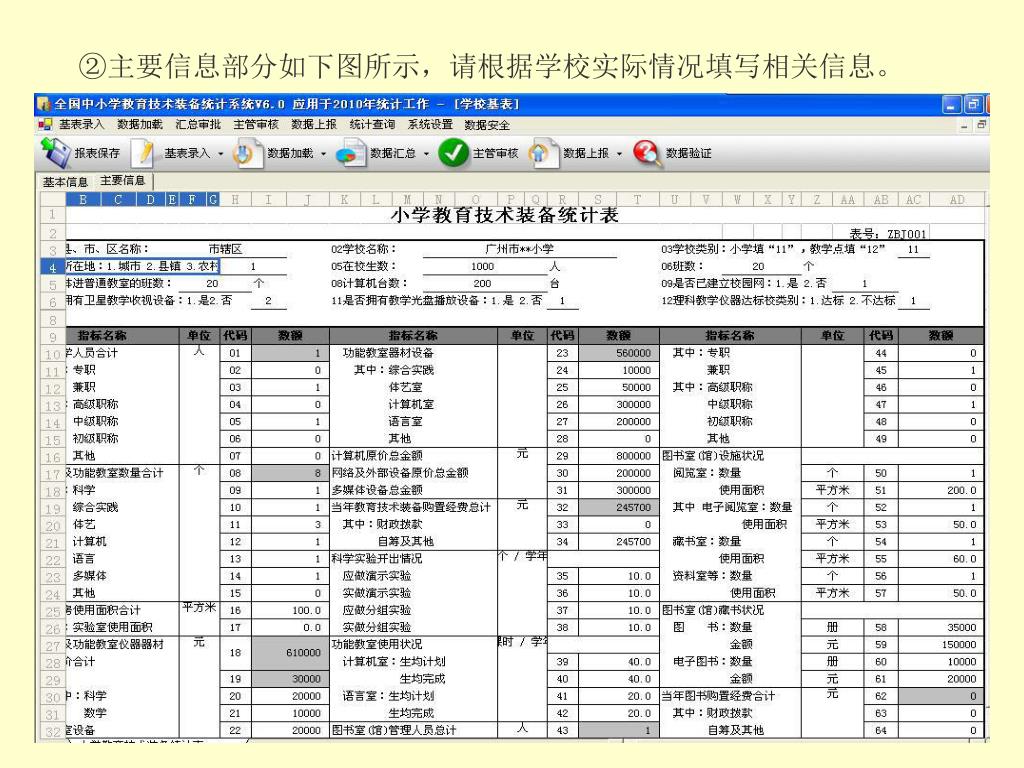1024x768 pixels.
Task: Click the value 100.0 for code 16
Action: tap(290, 610)
